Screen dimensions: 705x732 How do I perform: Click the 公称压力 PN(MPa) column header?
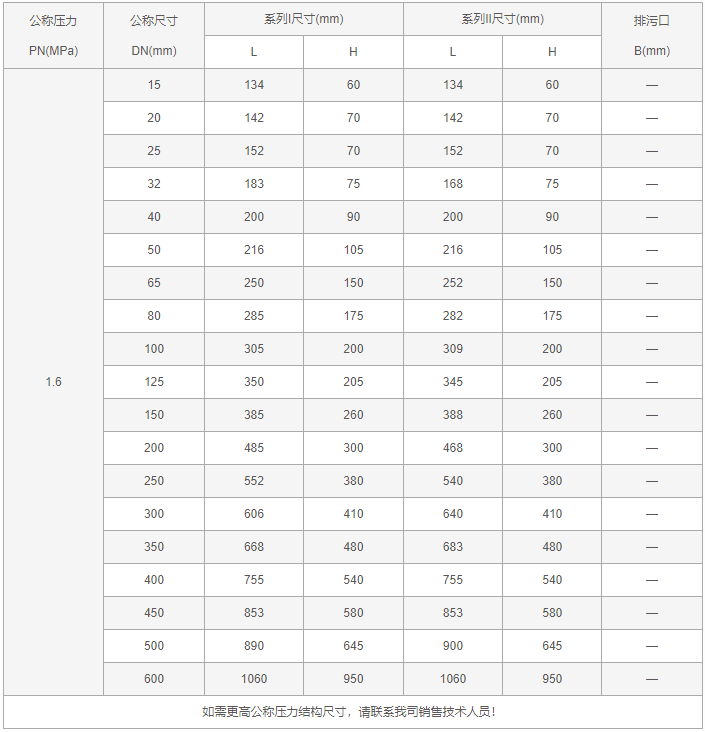(53, 35)
